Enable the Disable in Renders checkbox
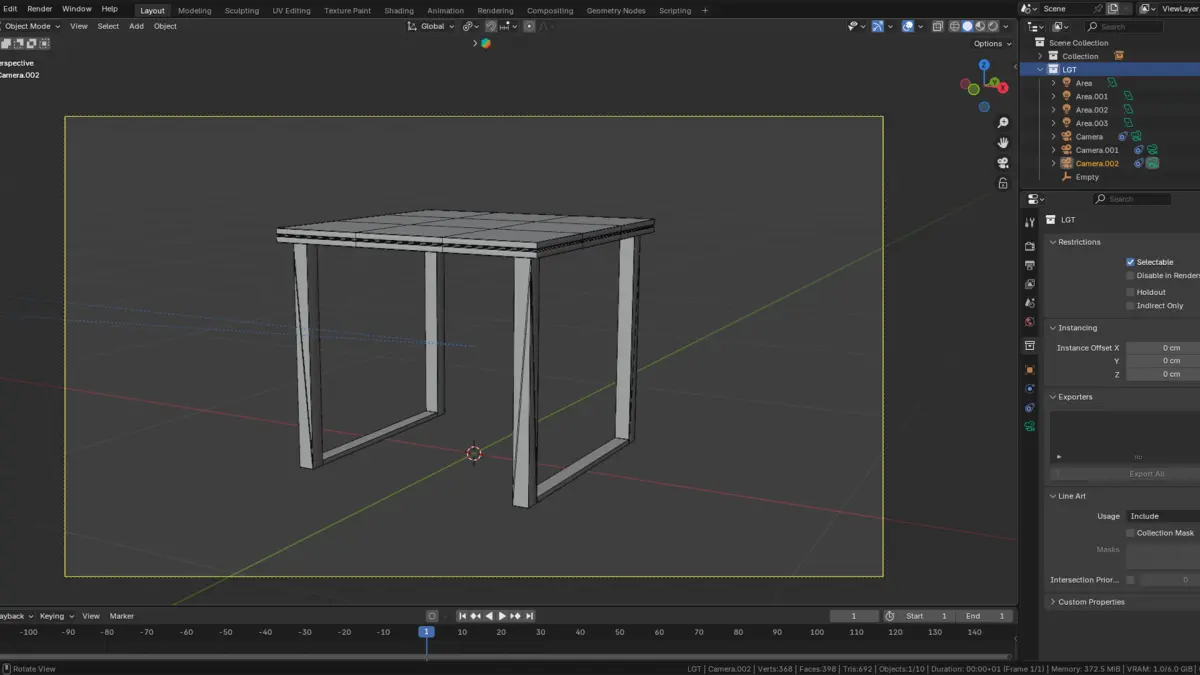The image size is (1200, 675). pyautogui.click(x=1131, y=275)
